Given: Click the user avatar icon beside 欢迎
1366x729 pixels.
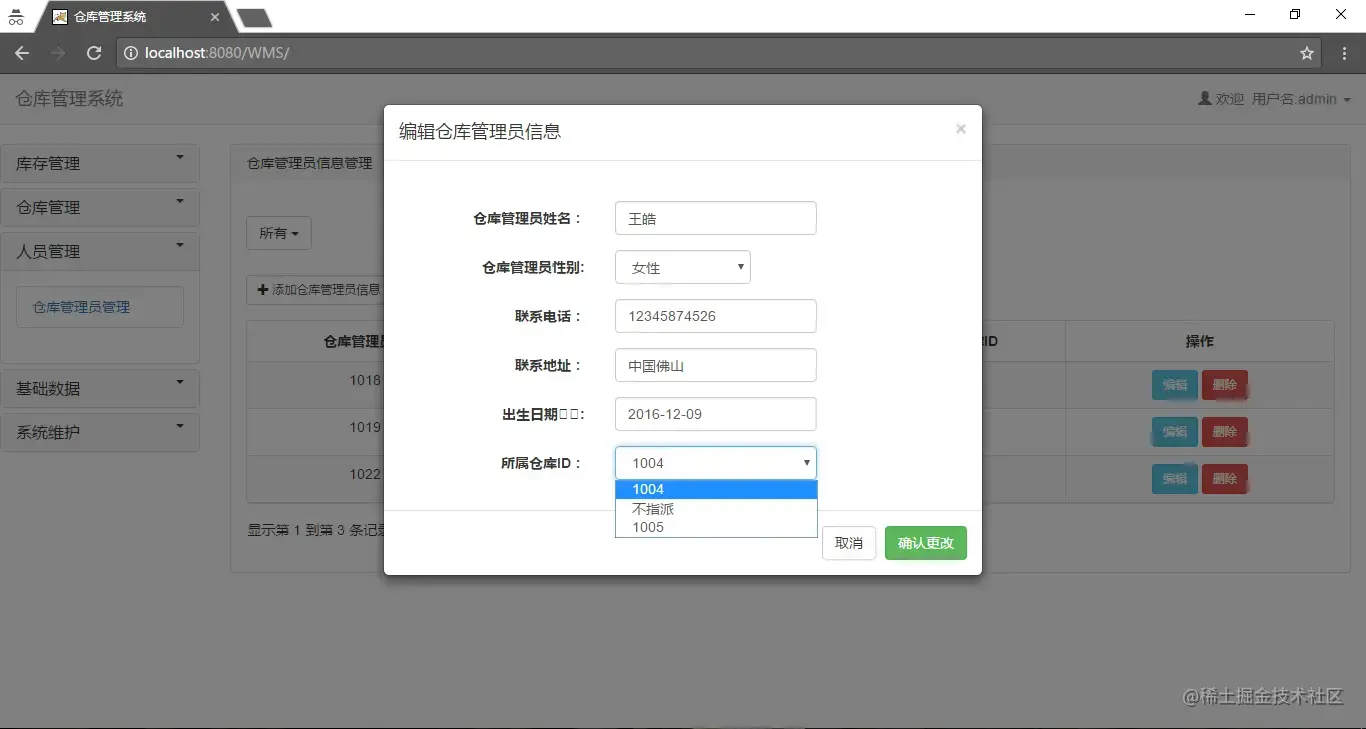Looking at the screenshot, I should 1205,99.
